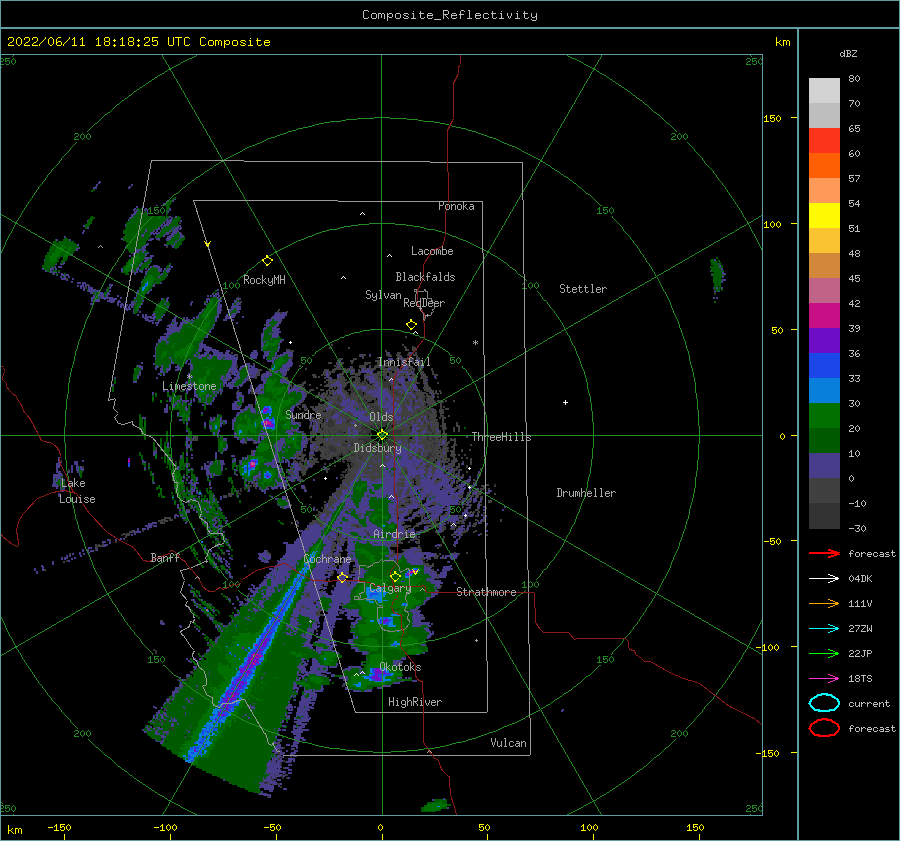Click the -50 tick on right axis

(x=772, y=541)
